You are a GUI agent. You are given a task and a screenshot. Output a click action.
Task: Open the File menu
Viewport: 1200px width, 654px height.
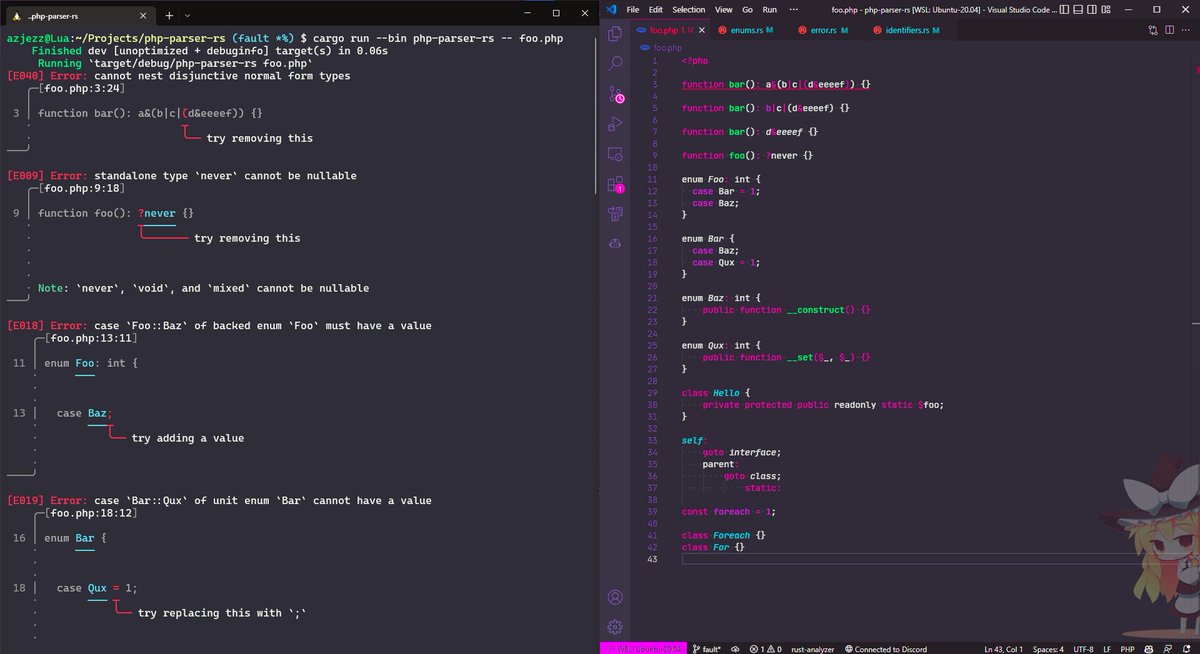[633, 9]
